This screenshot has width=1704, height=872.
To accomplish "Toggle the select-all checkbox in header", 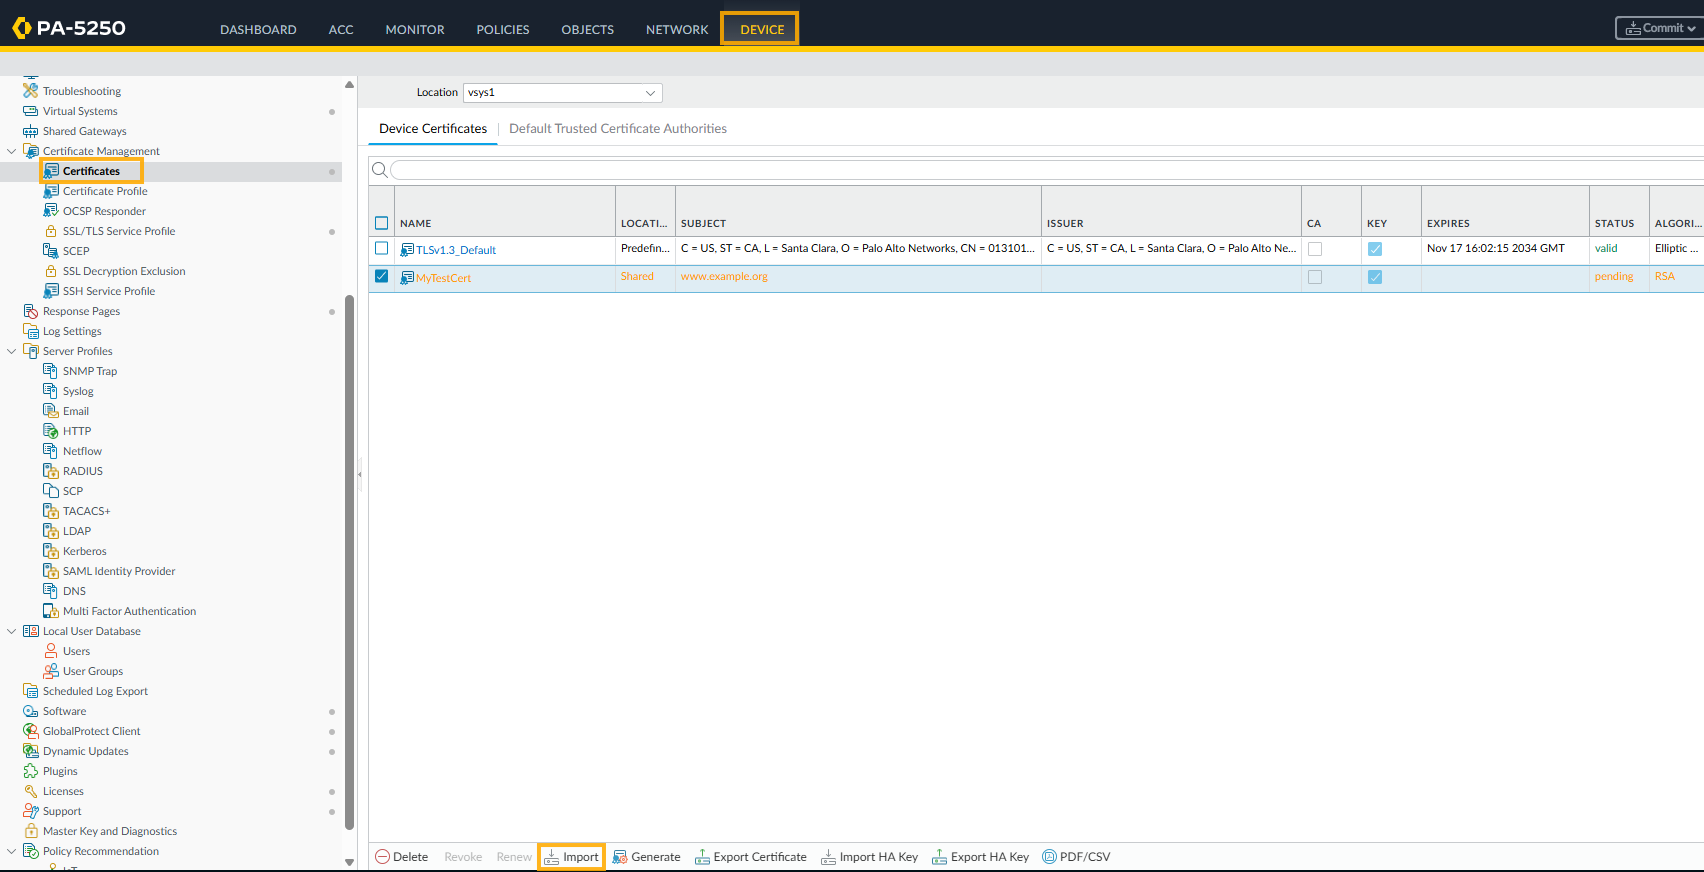I will point(381,223).
